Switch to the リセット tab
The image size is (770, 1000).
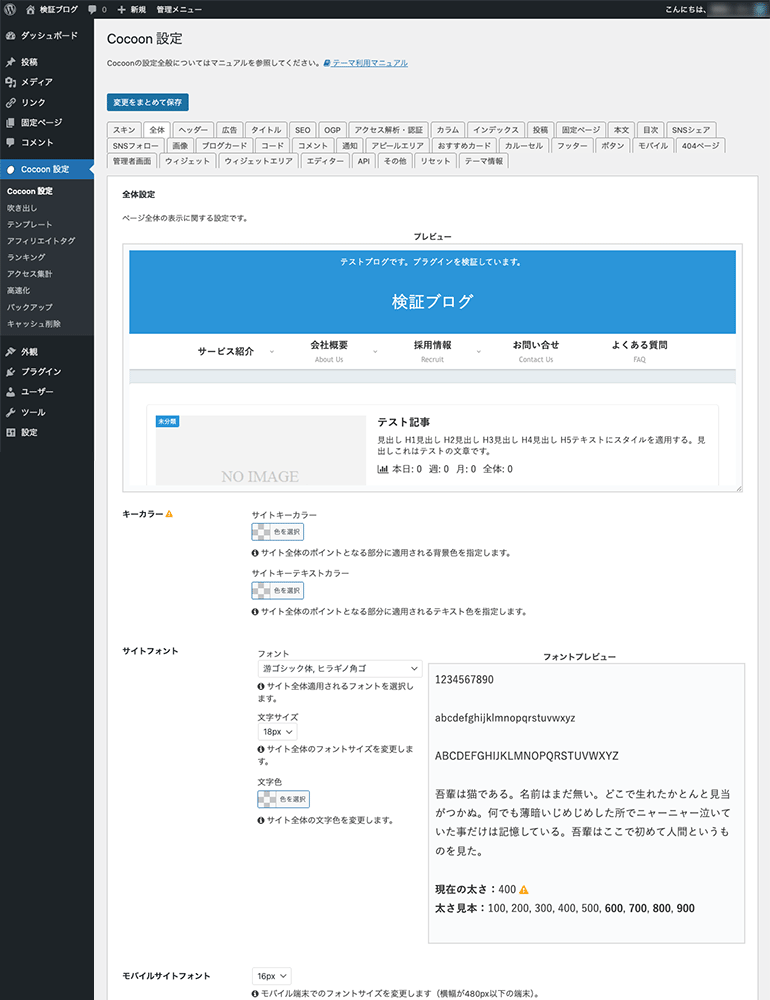[435, 161]
